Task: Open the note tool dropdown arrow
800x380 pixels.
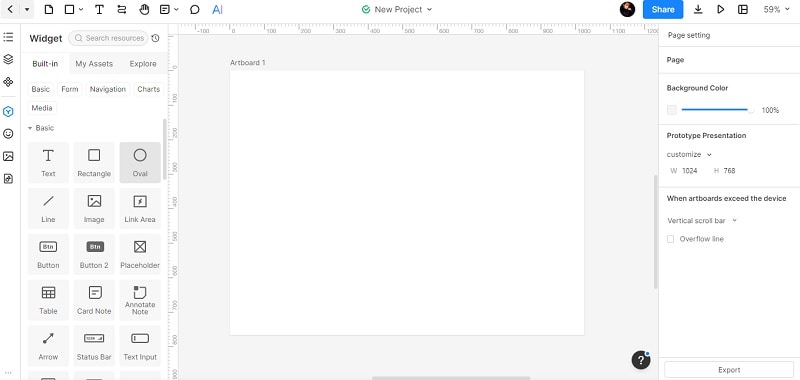Action: coord(177,10)
